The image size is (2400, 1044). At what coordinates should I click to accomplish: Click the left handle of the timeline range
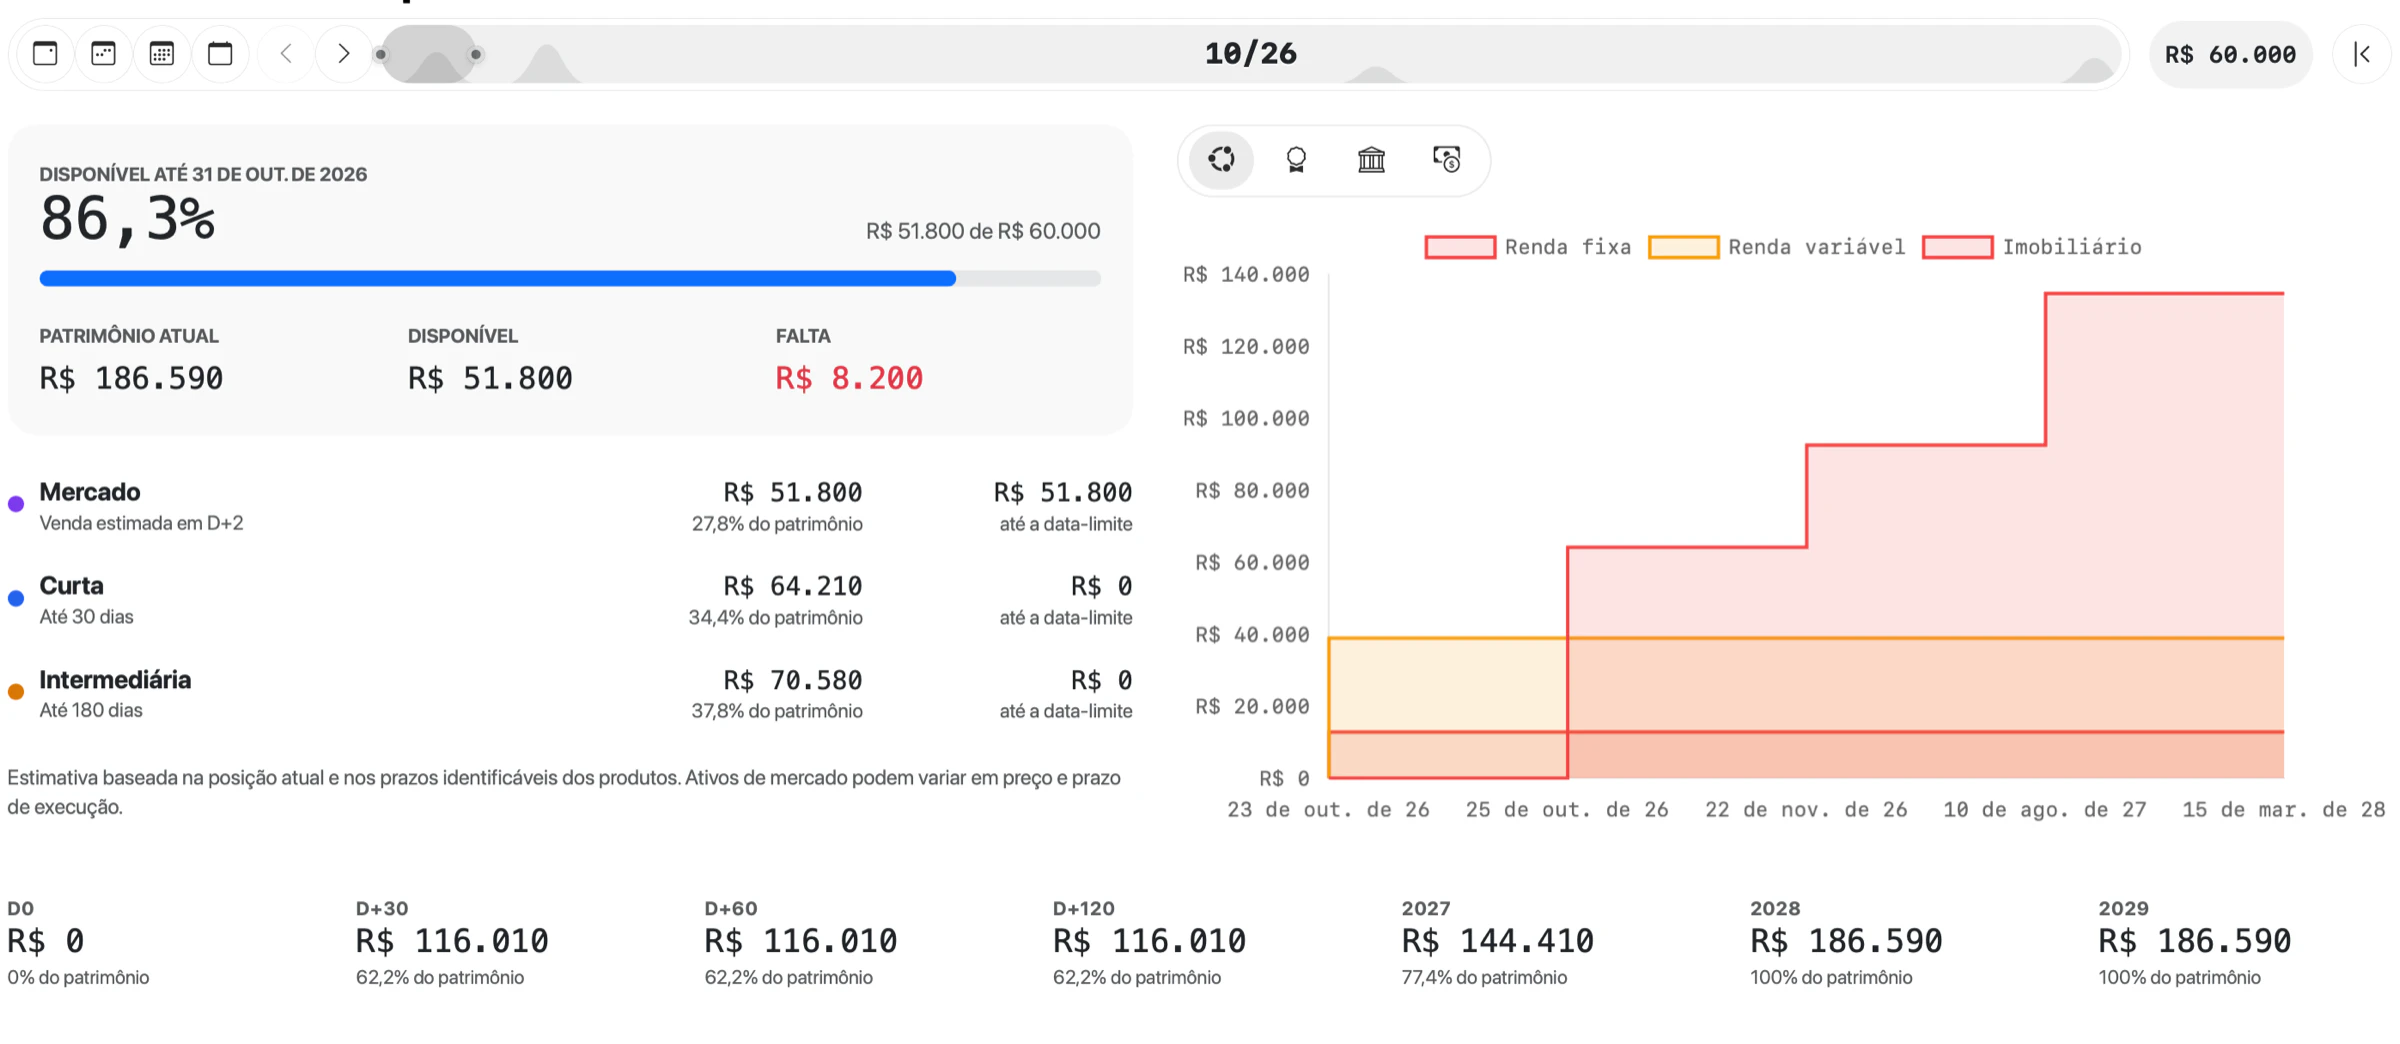tap(381, 54)
